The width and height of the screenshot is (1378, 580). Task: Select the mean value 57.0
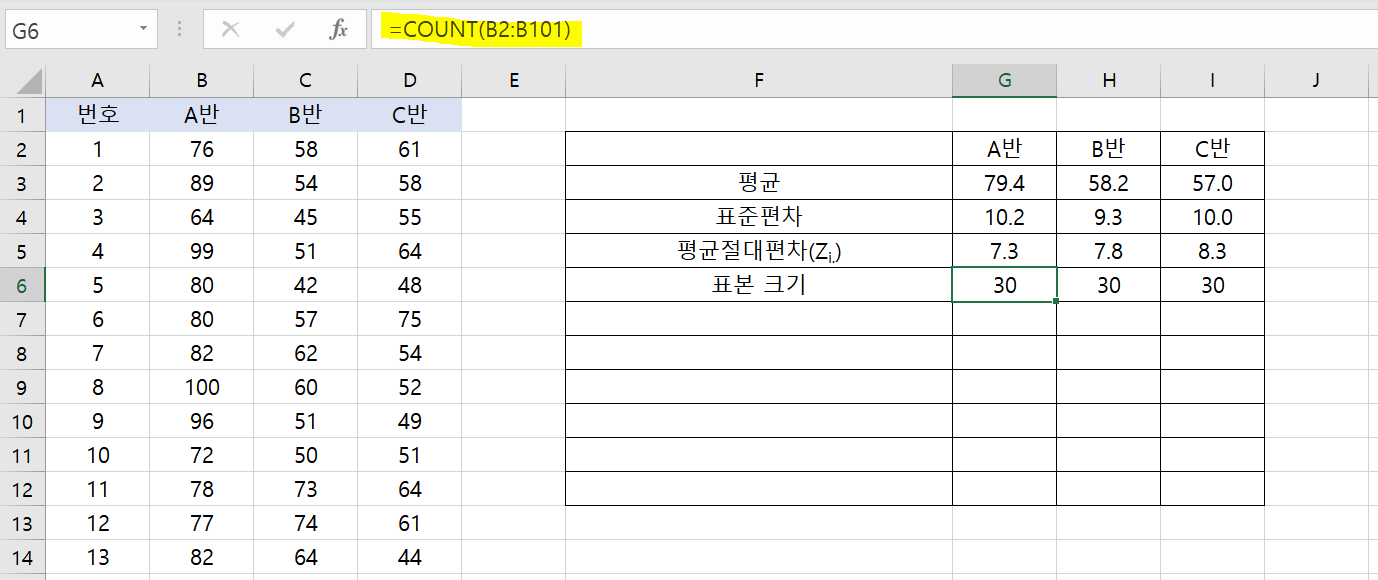tap(1213, 183)
